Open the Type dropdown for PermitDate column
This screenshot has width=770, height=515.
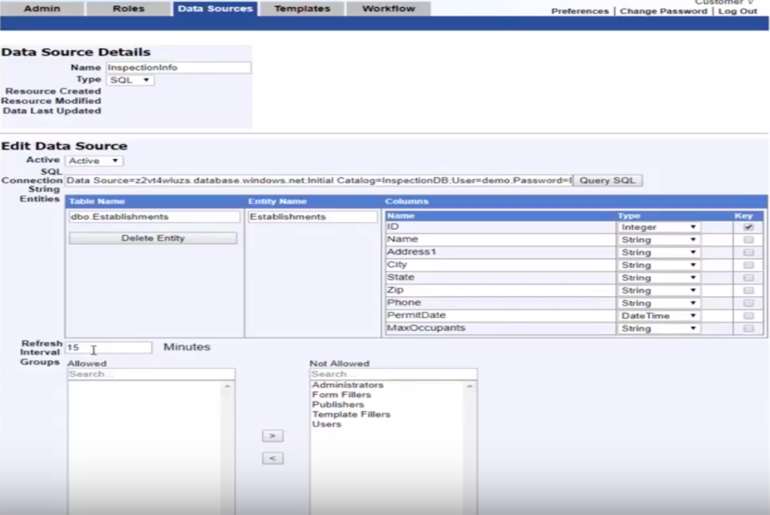pyautogui.click(x=658, y=316)
